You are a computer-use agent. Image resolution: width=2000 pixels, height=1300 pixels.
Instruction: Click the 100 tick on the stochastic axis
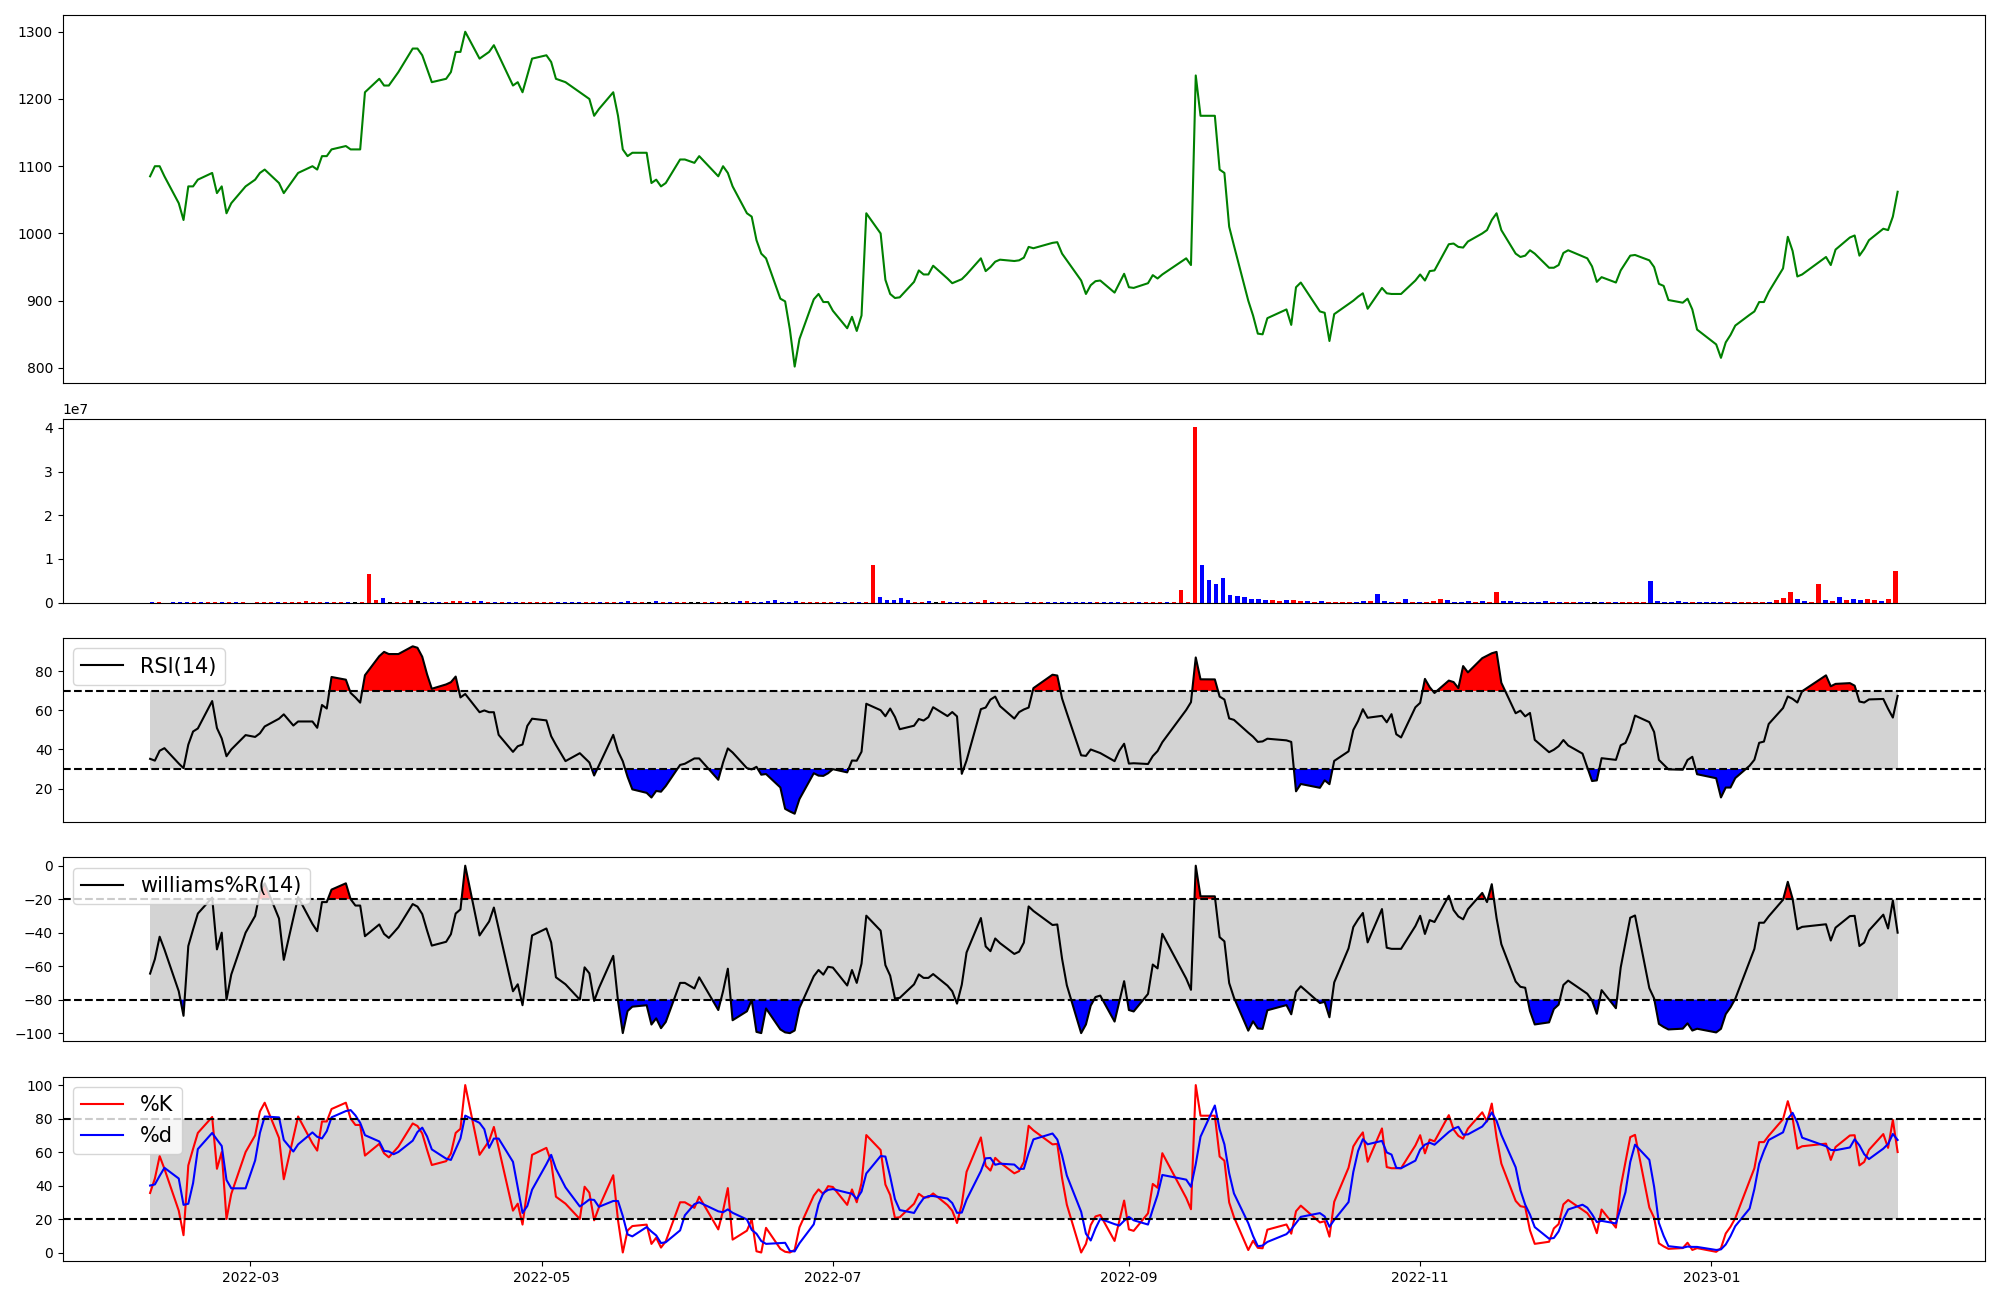pyautogui.click(x=40, y=1086)
